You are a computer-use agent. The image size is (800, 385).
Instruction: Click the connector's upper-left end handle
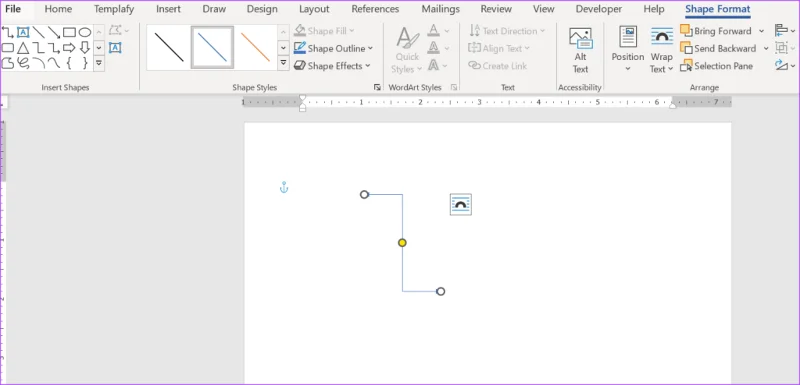pyautogui.click(x=364, y=194)
